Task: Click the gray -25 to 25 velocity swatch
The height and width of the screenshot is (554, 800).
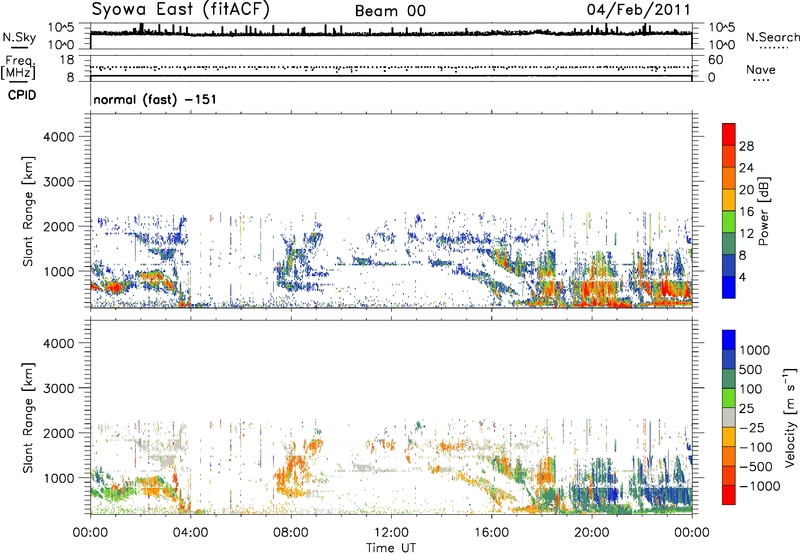Action: pyautogui.click(x=729, y=417)
